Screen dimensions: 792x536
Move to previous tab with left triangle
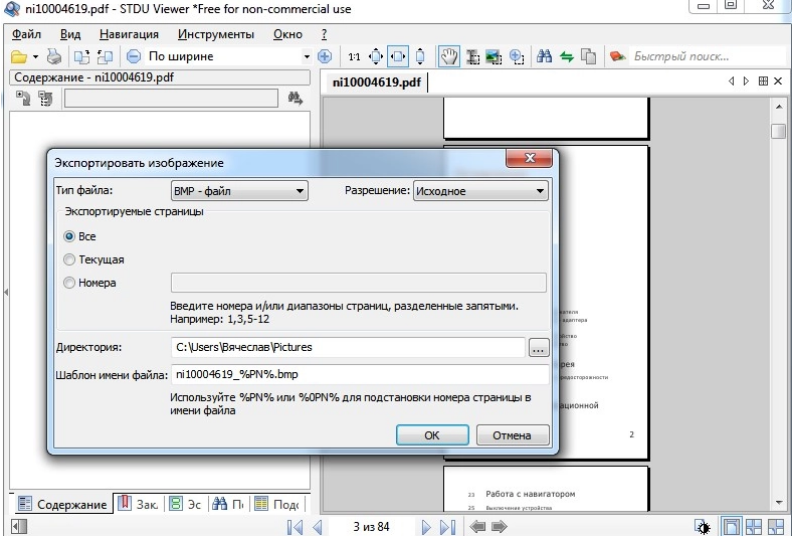pos(731,81)
